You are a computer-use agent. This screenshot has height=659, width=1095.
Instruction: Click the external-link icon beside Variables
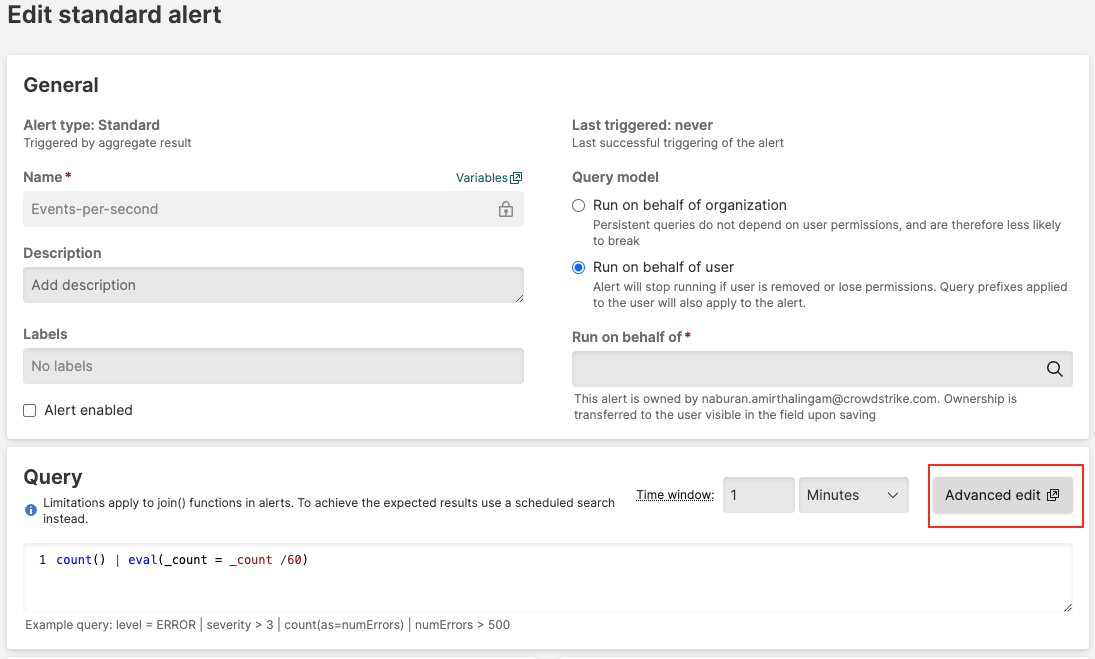coord(516,178)
